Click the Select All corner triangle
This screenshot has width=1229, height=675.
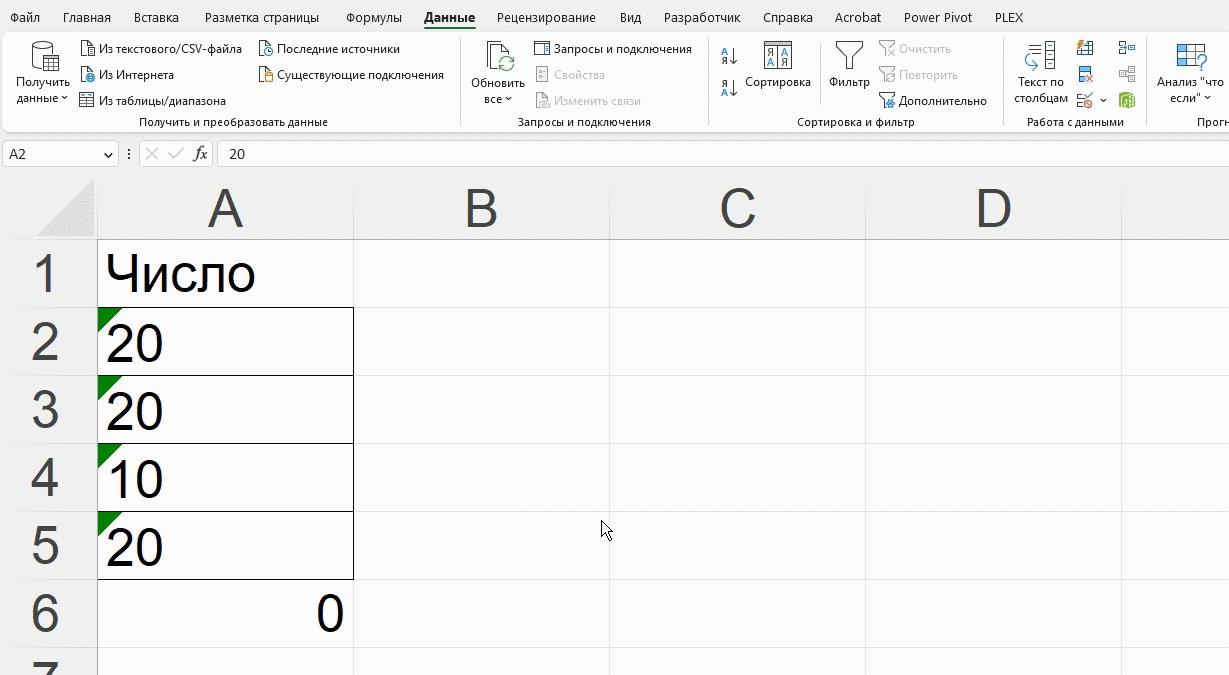pos(66,209)
